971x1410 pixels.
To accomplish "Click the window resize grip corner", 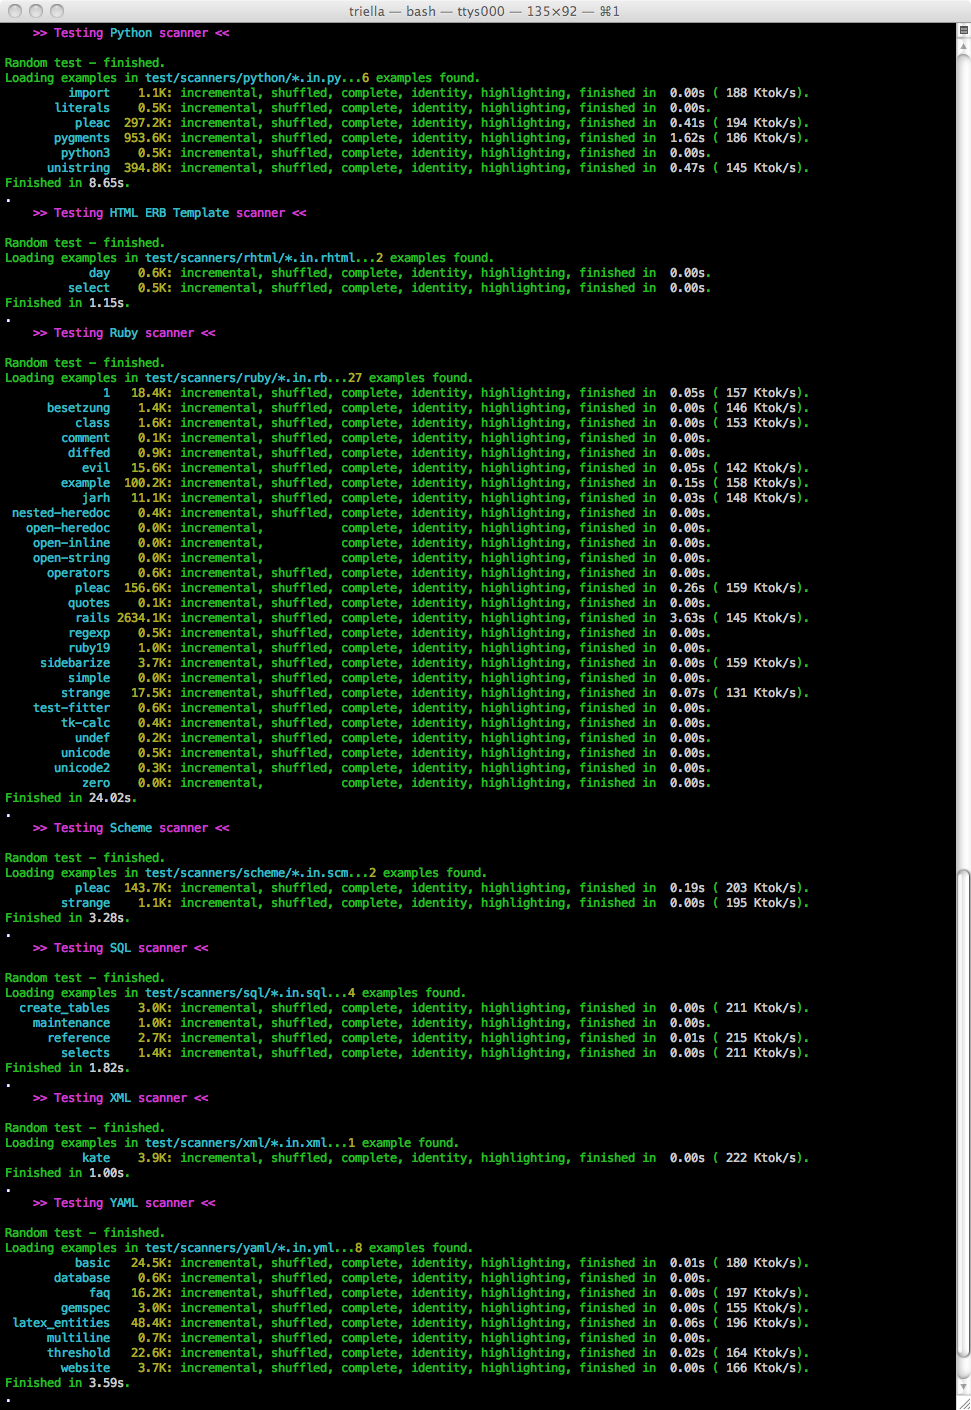I will 963,1402.
